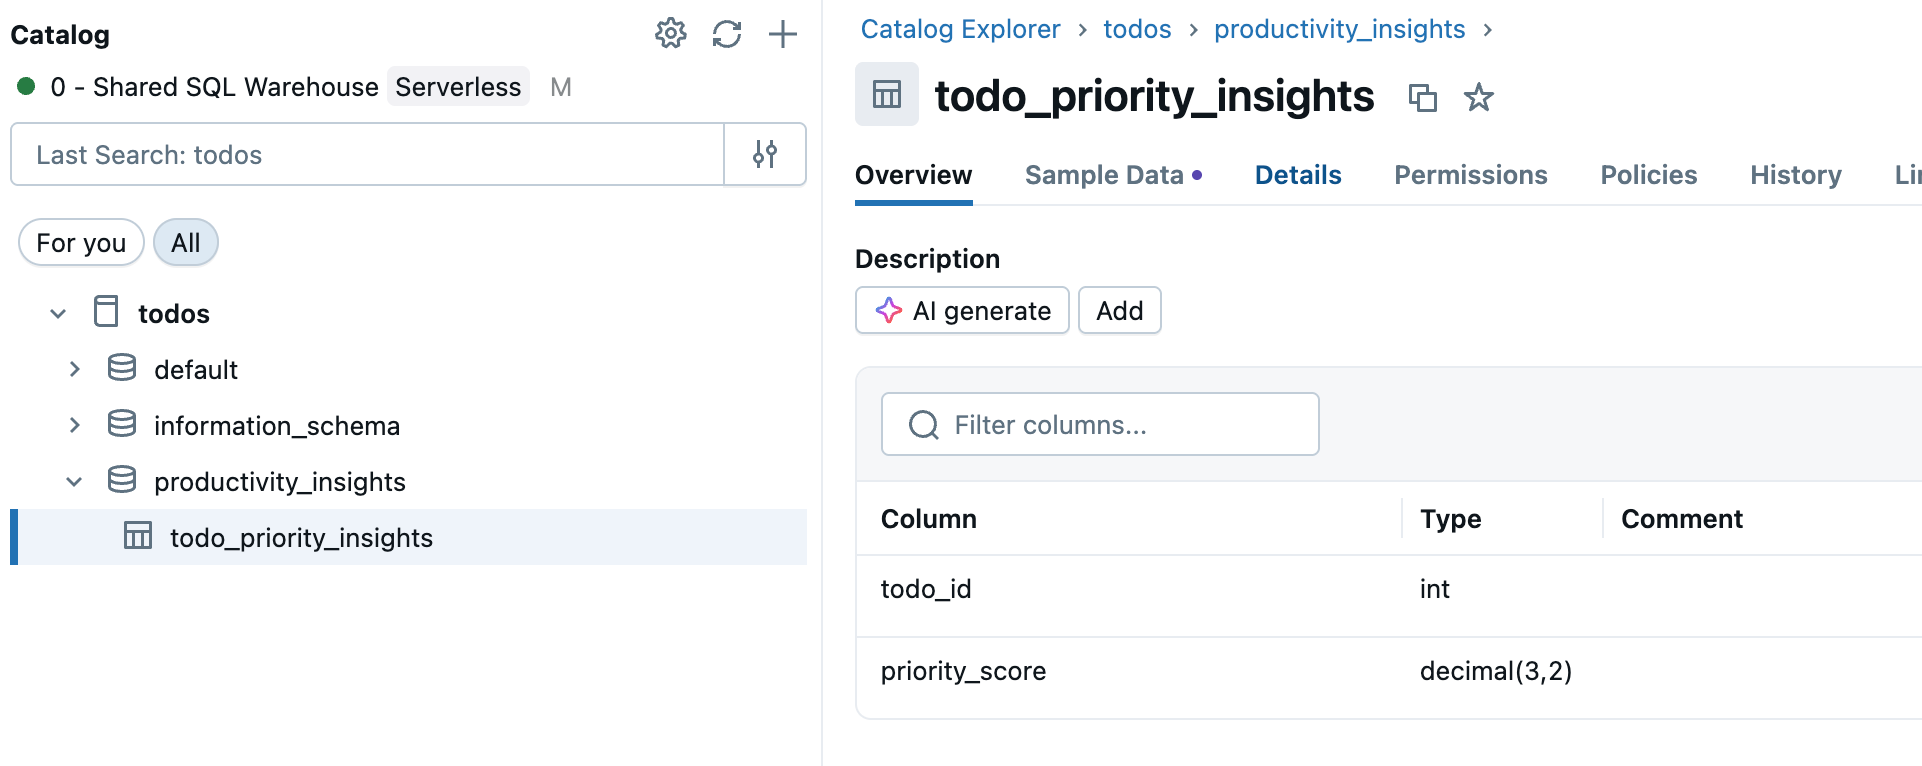Click the plus icon to add catalog item

click(783, 33)
